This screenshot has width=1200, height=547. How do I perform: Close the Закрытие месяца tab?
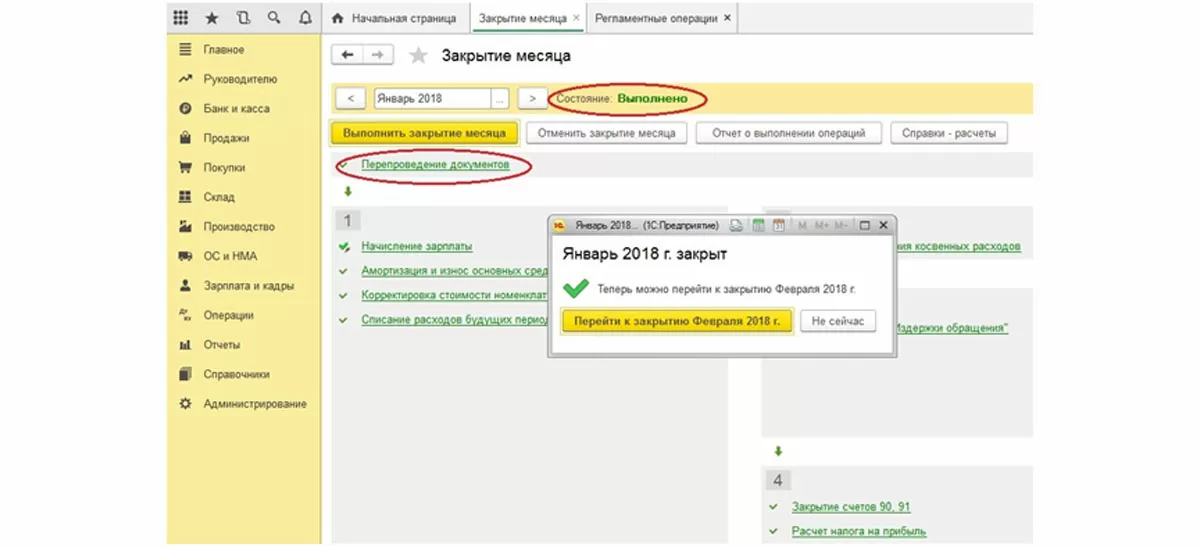(x=576, y=18)
